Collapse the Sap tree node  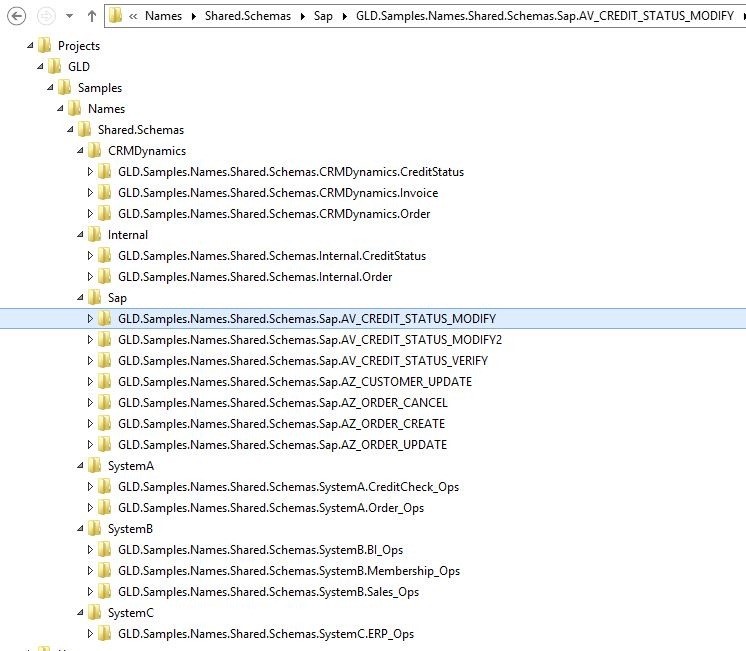(80, 297)
